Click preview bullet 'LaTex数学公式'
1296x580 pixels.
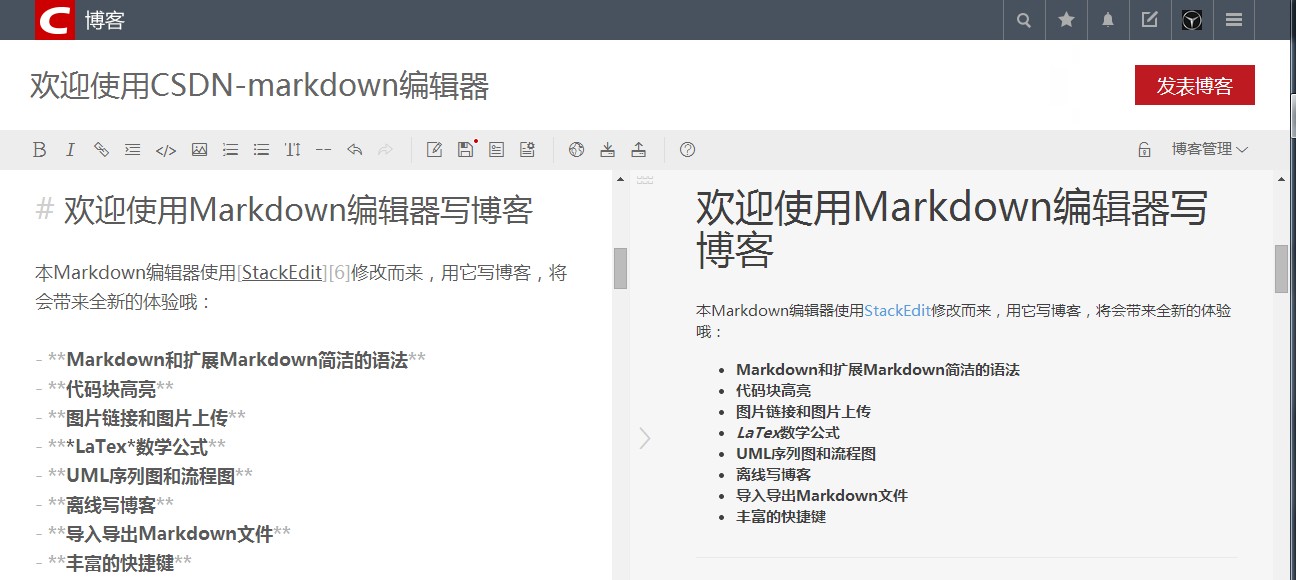click(x=788, y=433)
